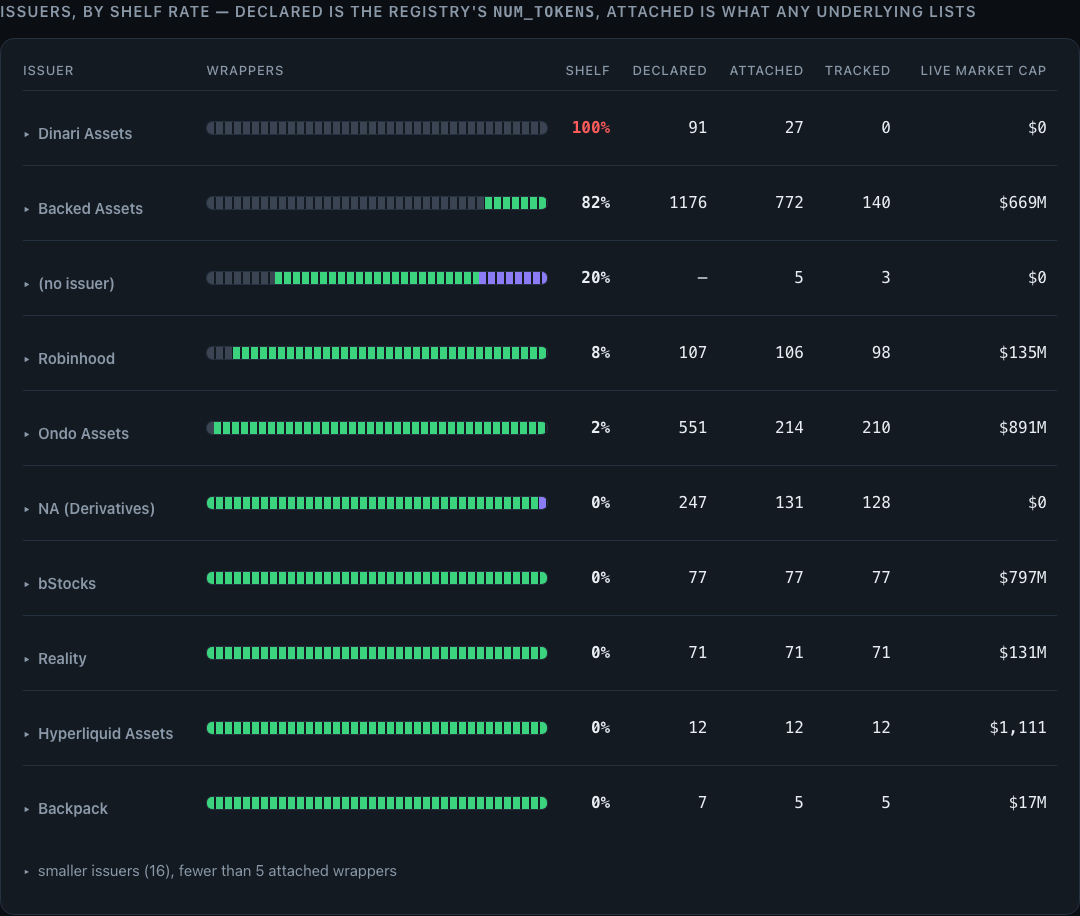Expand the Hyperliquid Assets row
Image resolution: width=1080 pixels, height=916 pixels.
27,735
